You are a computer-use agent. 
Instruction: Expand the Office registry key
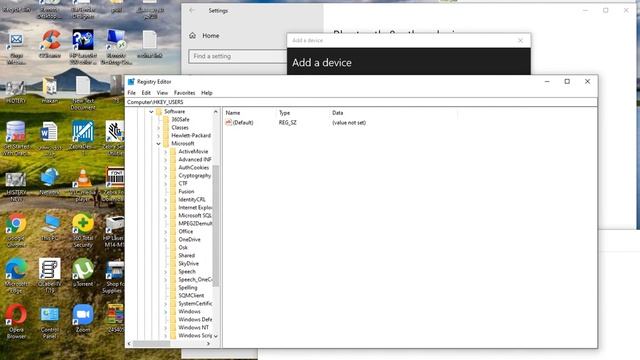(x=166, y=231)
